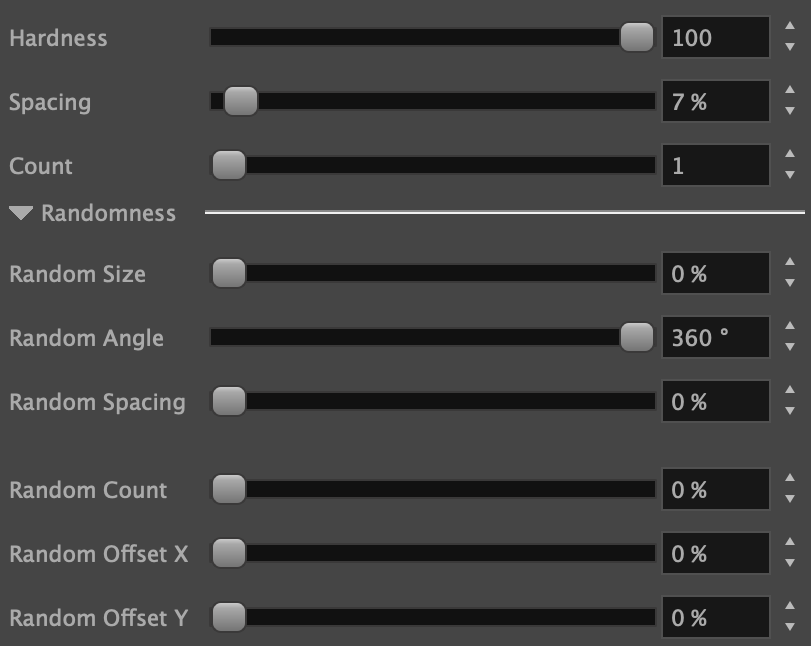Increase Count with the up arrow
Viewport: 811px width, 646px height.
click(x=790, y=155)
